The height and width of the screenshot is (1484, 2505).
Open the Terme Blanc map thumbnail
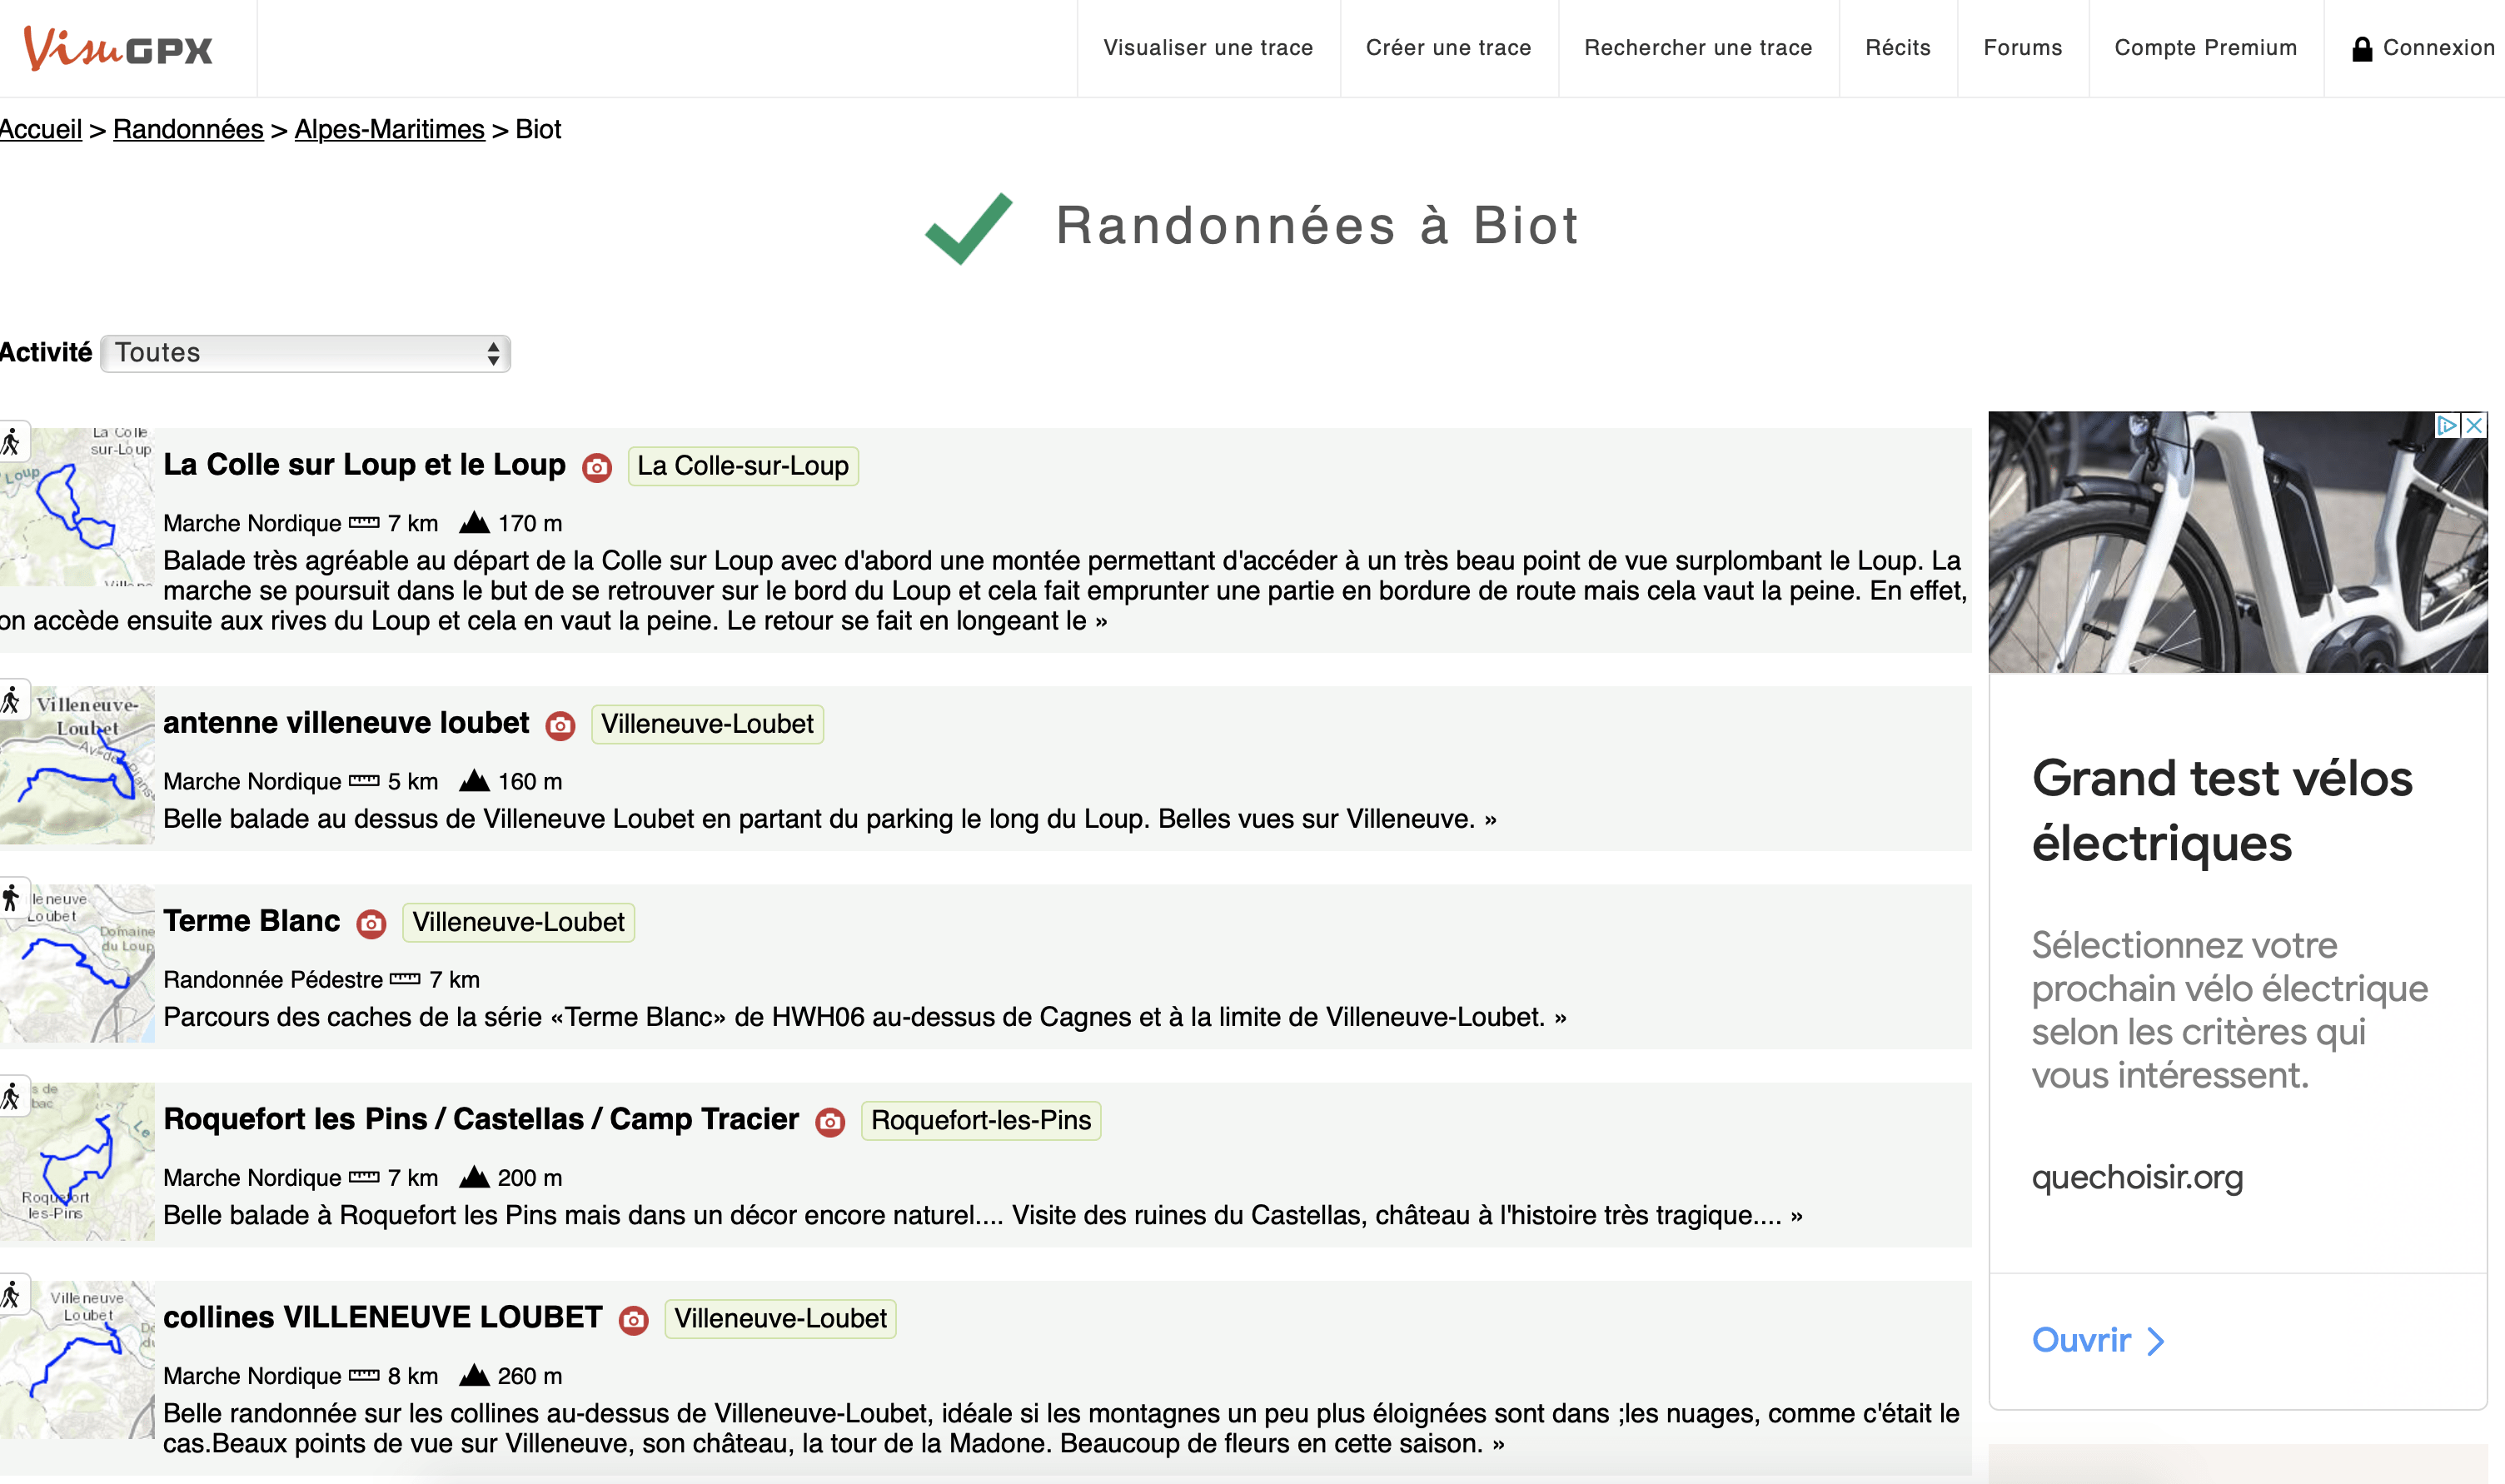coord(78,963)
